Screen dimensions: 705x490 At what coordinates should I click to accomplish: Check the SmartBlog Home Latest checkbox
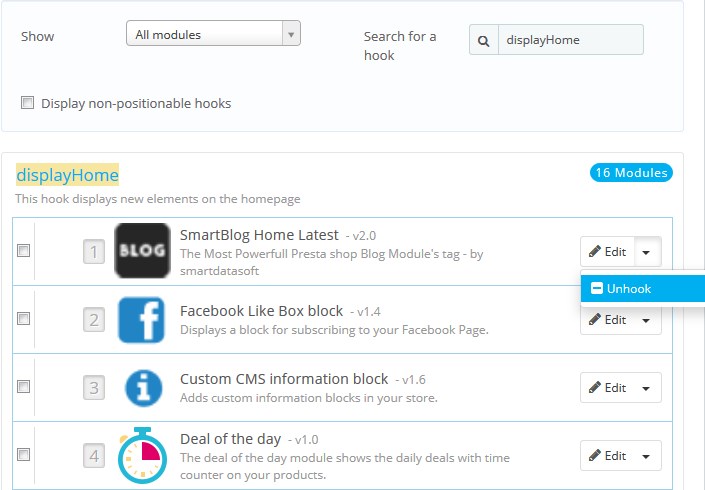[x=23, y=250]
